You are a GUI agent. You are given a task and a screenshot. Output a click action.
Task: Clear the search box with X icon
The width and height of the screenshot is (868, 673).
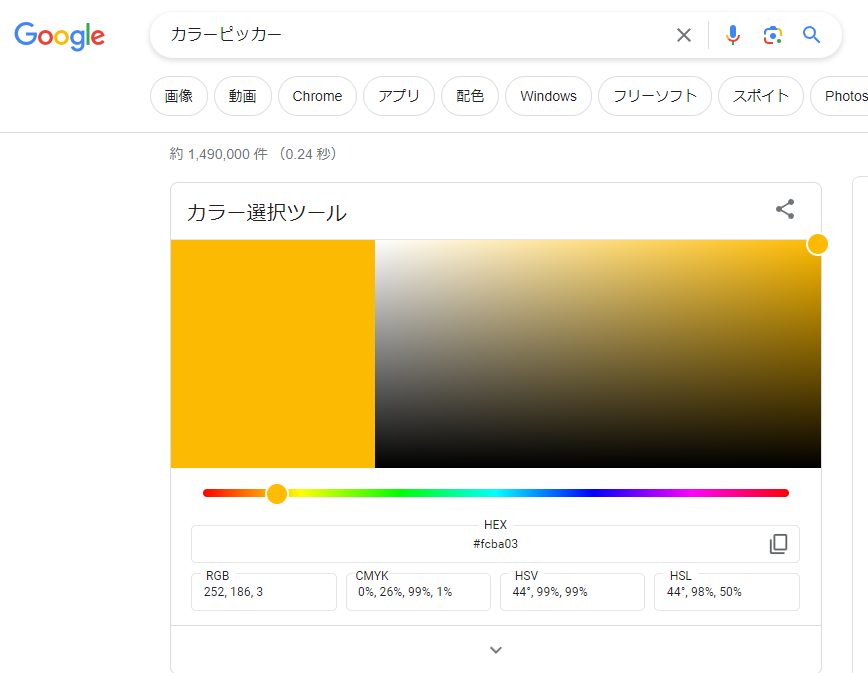[x=684, y=35]
